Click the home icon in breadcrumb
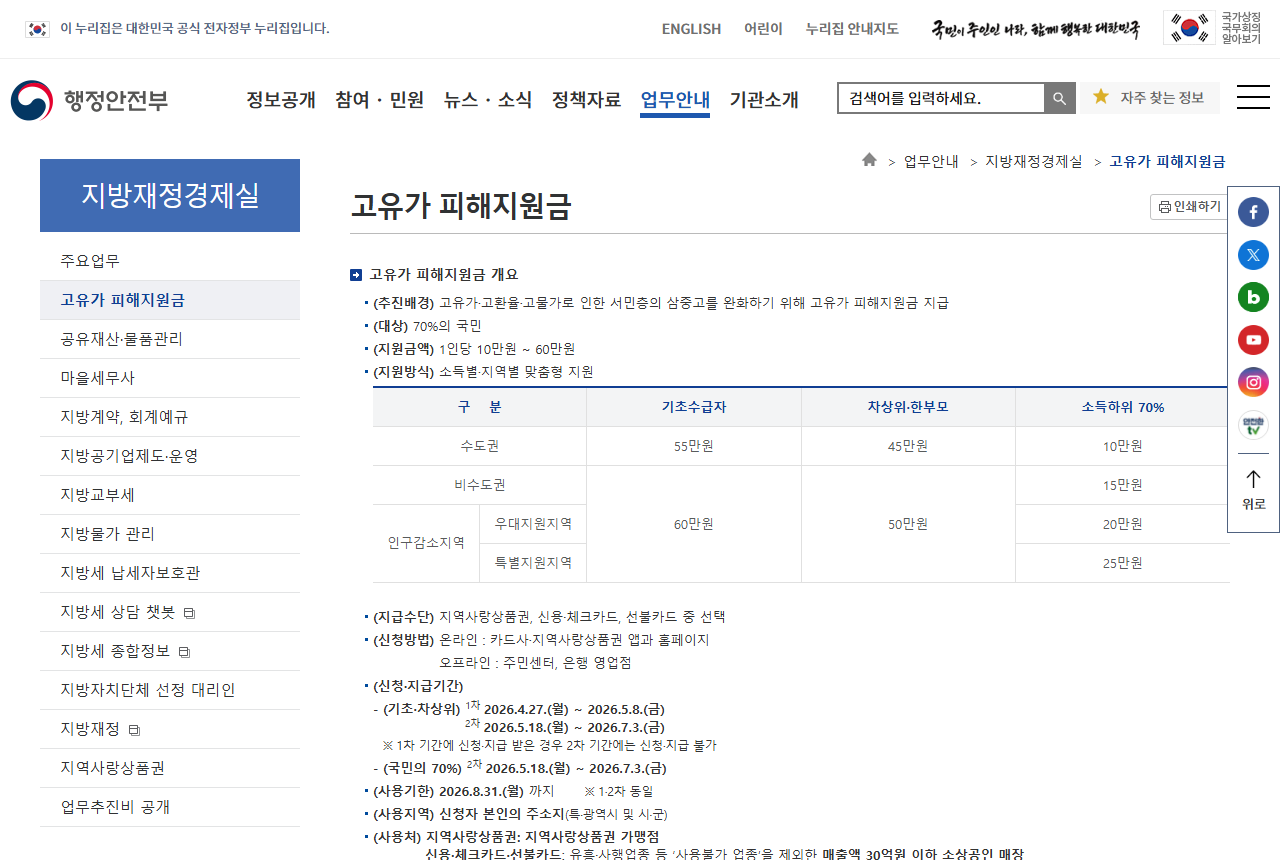This screenshot has height=860, width=1280. (x=869, y=160)
